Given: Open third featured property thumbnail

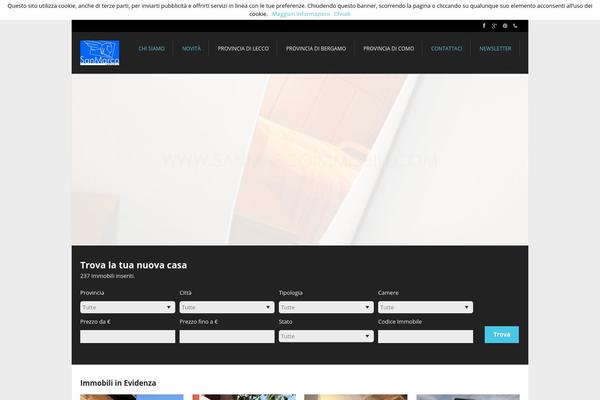Looking at the screenshot, I should click(x=356, y=397).
